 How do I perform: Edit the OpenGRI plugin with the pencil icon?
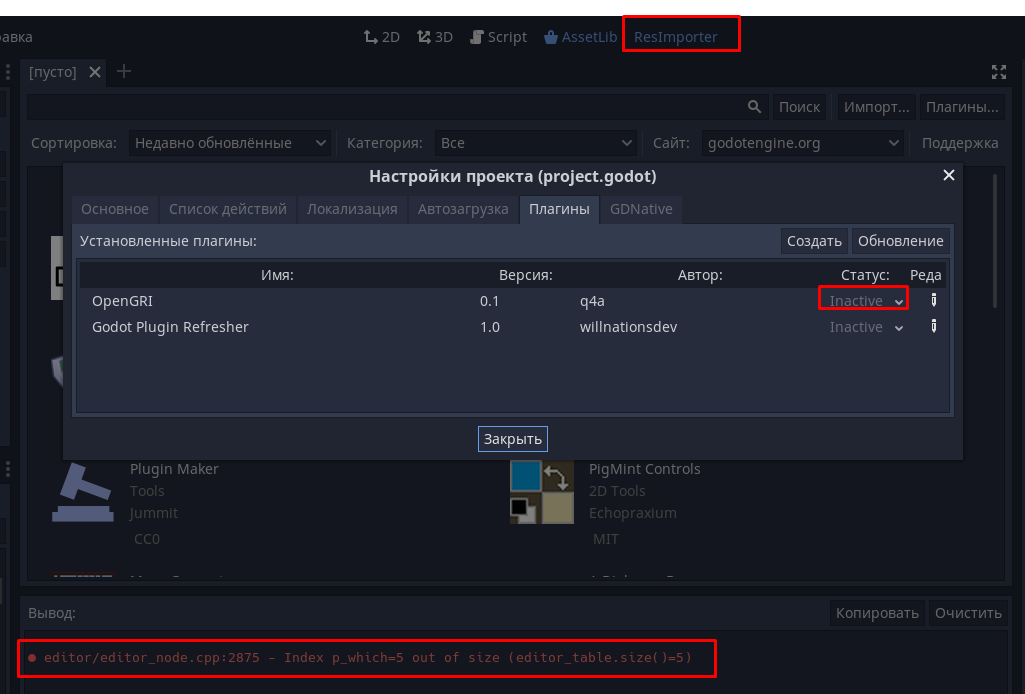(932, 299)
